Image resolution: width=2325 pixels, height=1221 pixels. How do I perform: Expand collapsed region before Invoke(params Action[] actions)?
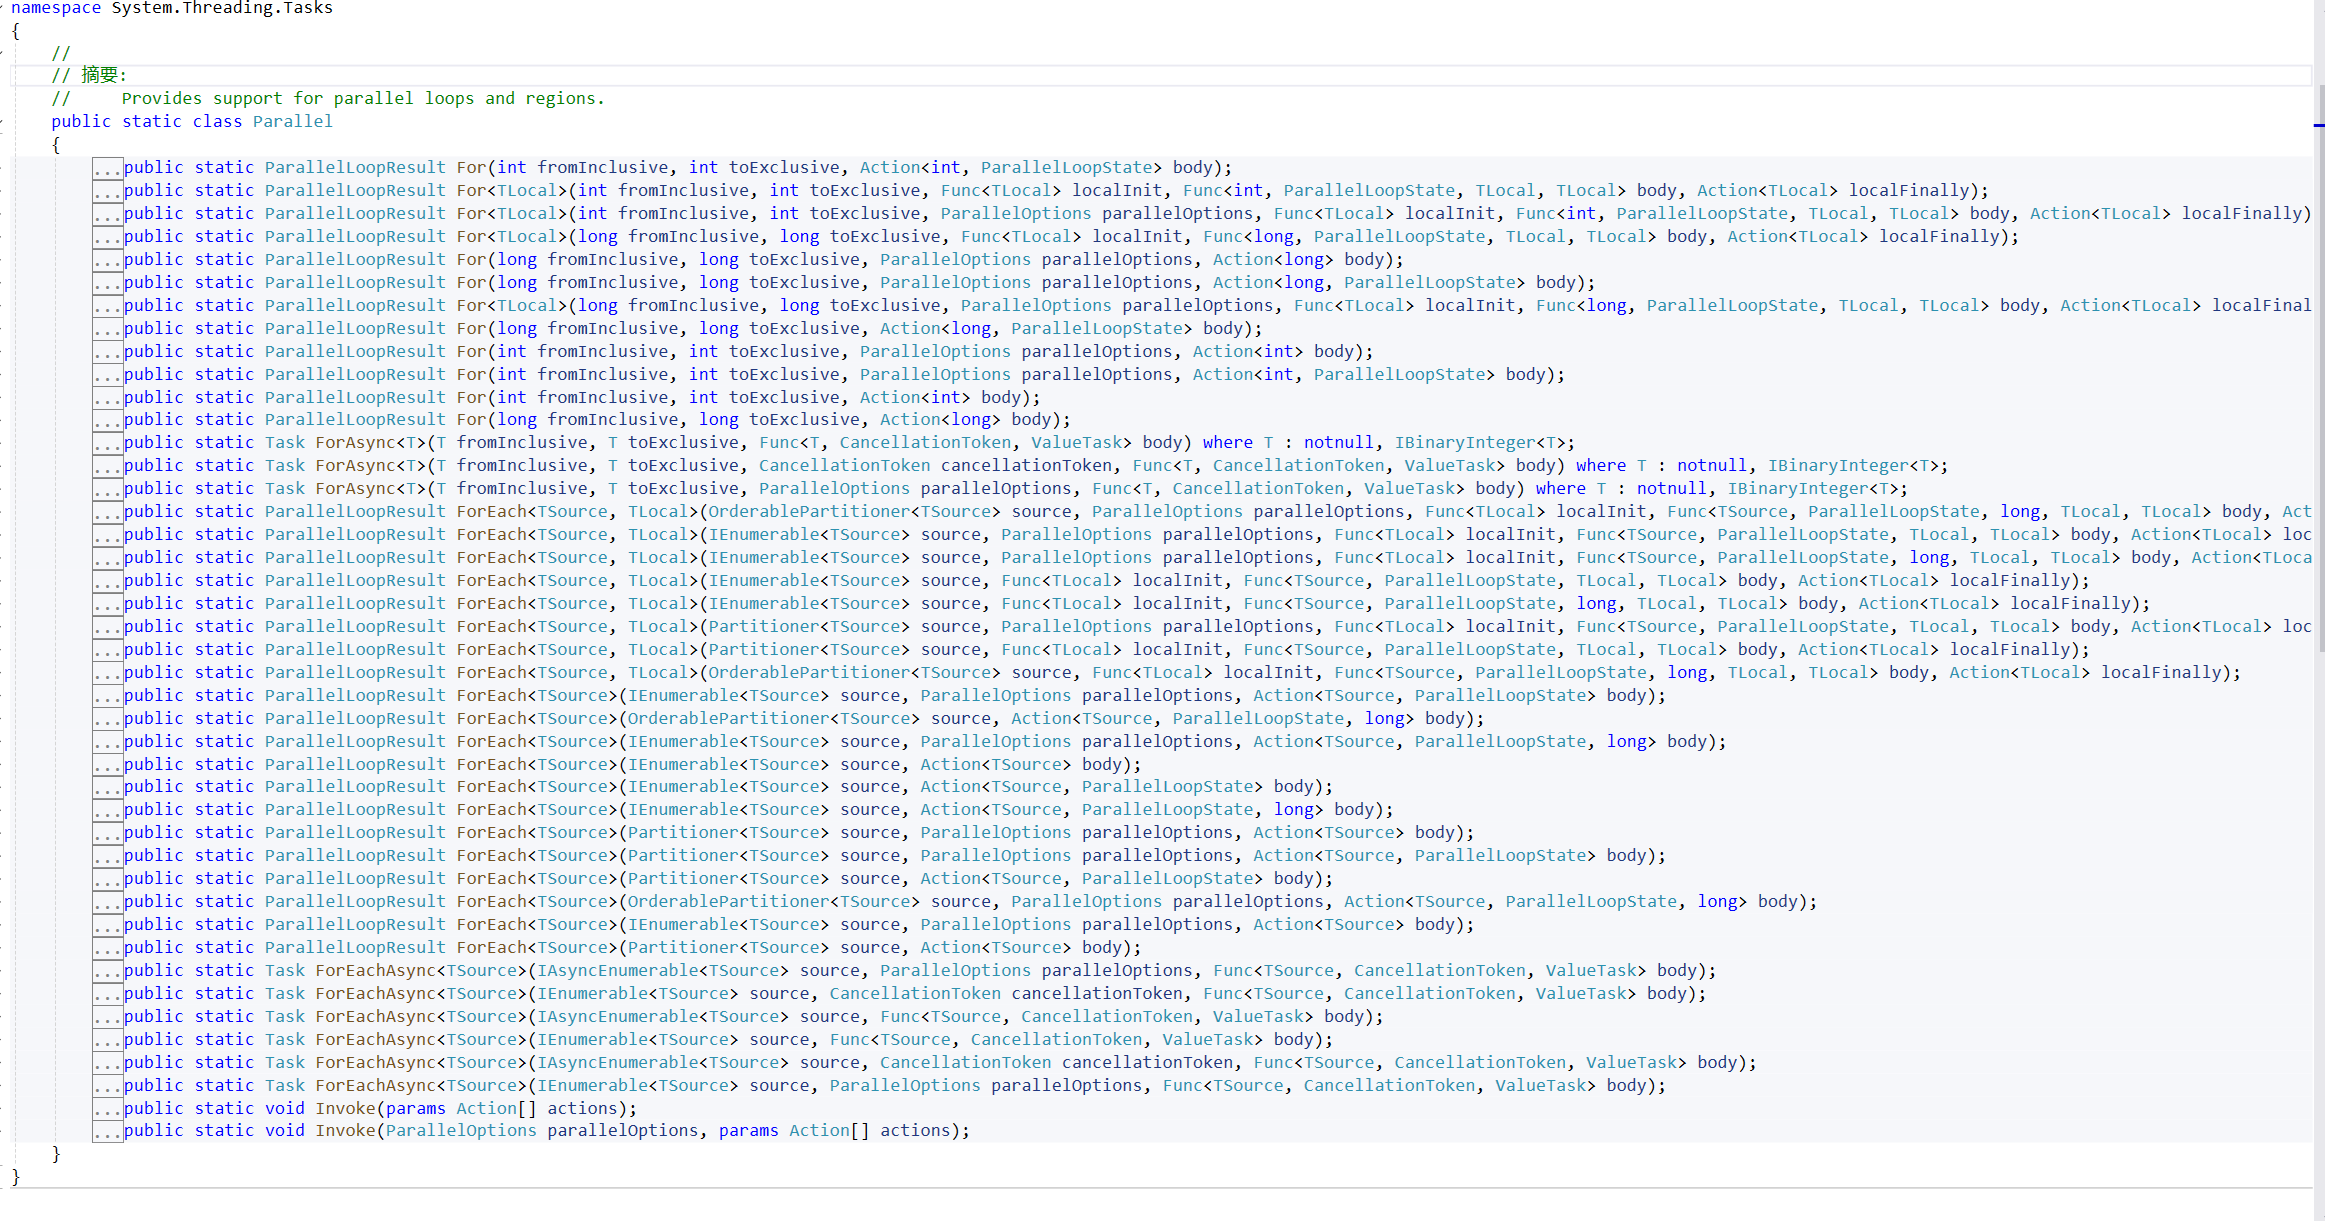click(x=108, y=1109)
